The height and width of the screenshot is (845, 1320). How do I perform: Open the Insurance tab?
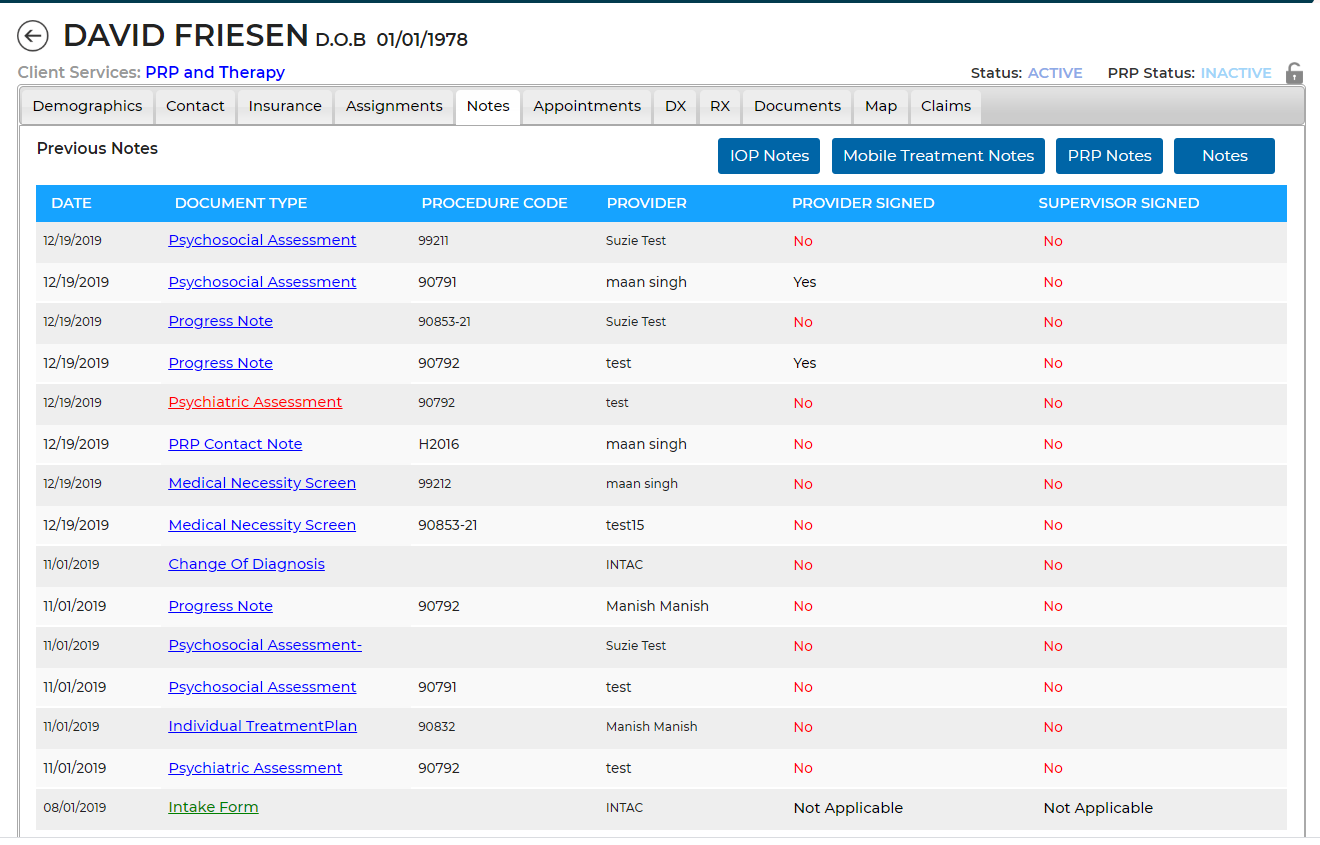click(285, 106)
